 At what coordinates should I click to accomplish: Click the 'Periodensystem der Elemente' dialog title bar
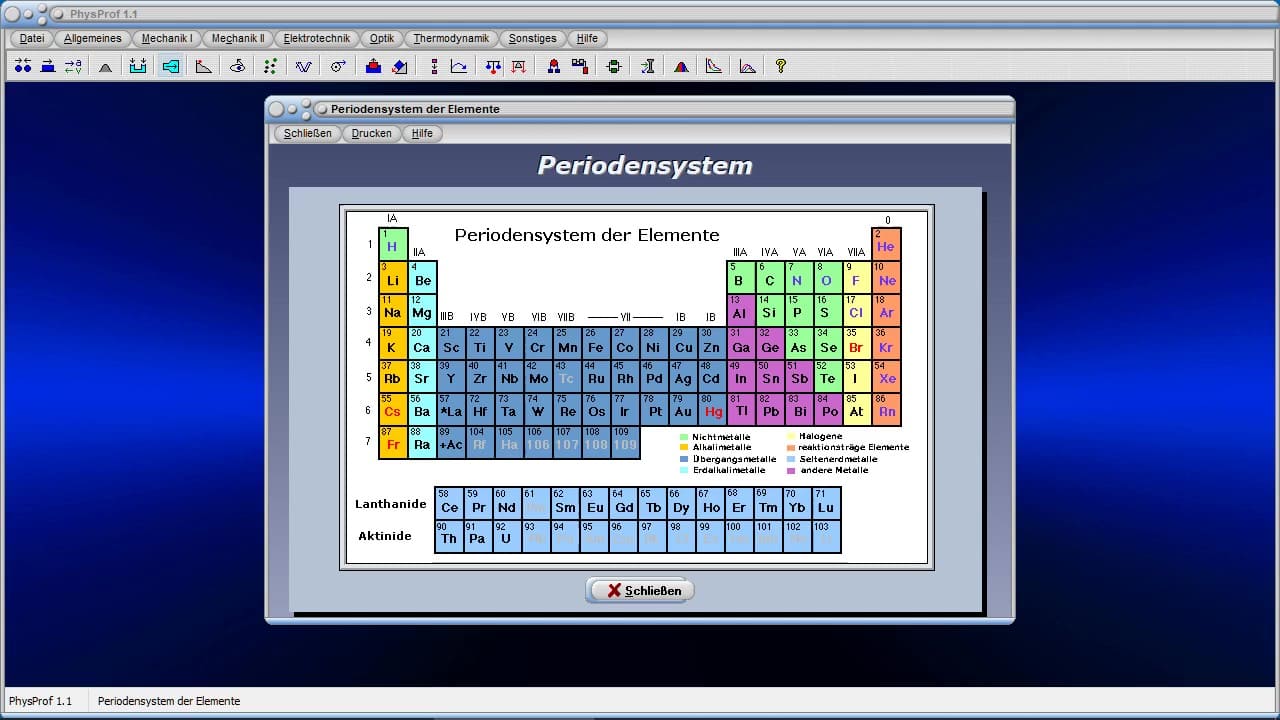point(640,109)
